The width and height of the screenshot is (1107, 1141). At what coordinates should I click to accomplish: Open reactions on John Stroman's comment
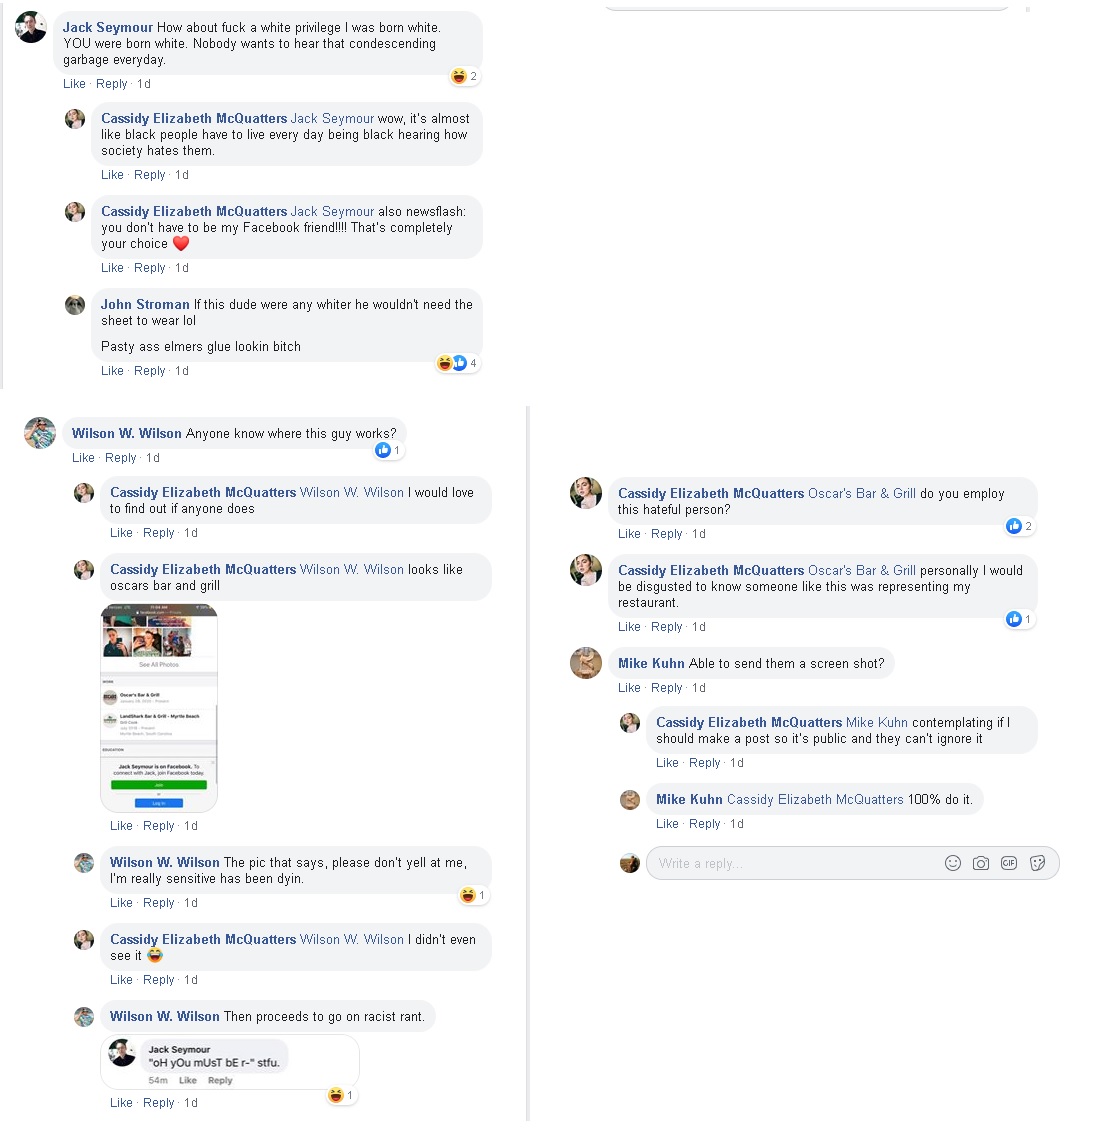pyautogui.click(x=456, y=362)
